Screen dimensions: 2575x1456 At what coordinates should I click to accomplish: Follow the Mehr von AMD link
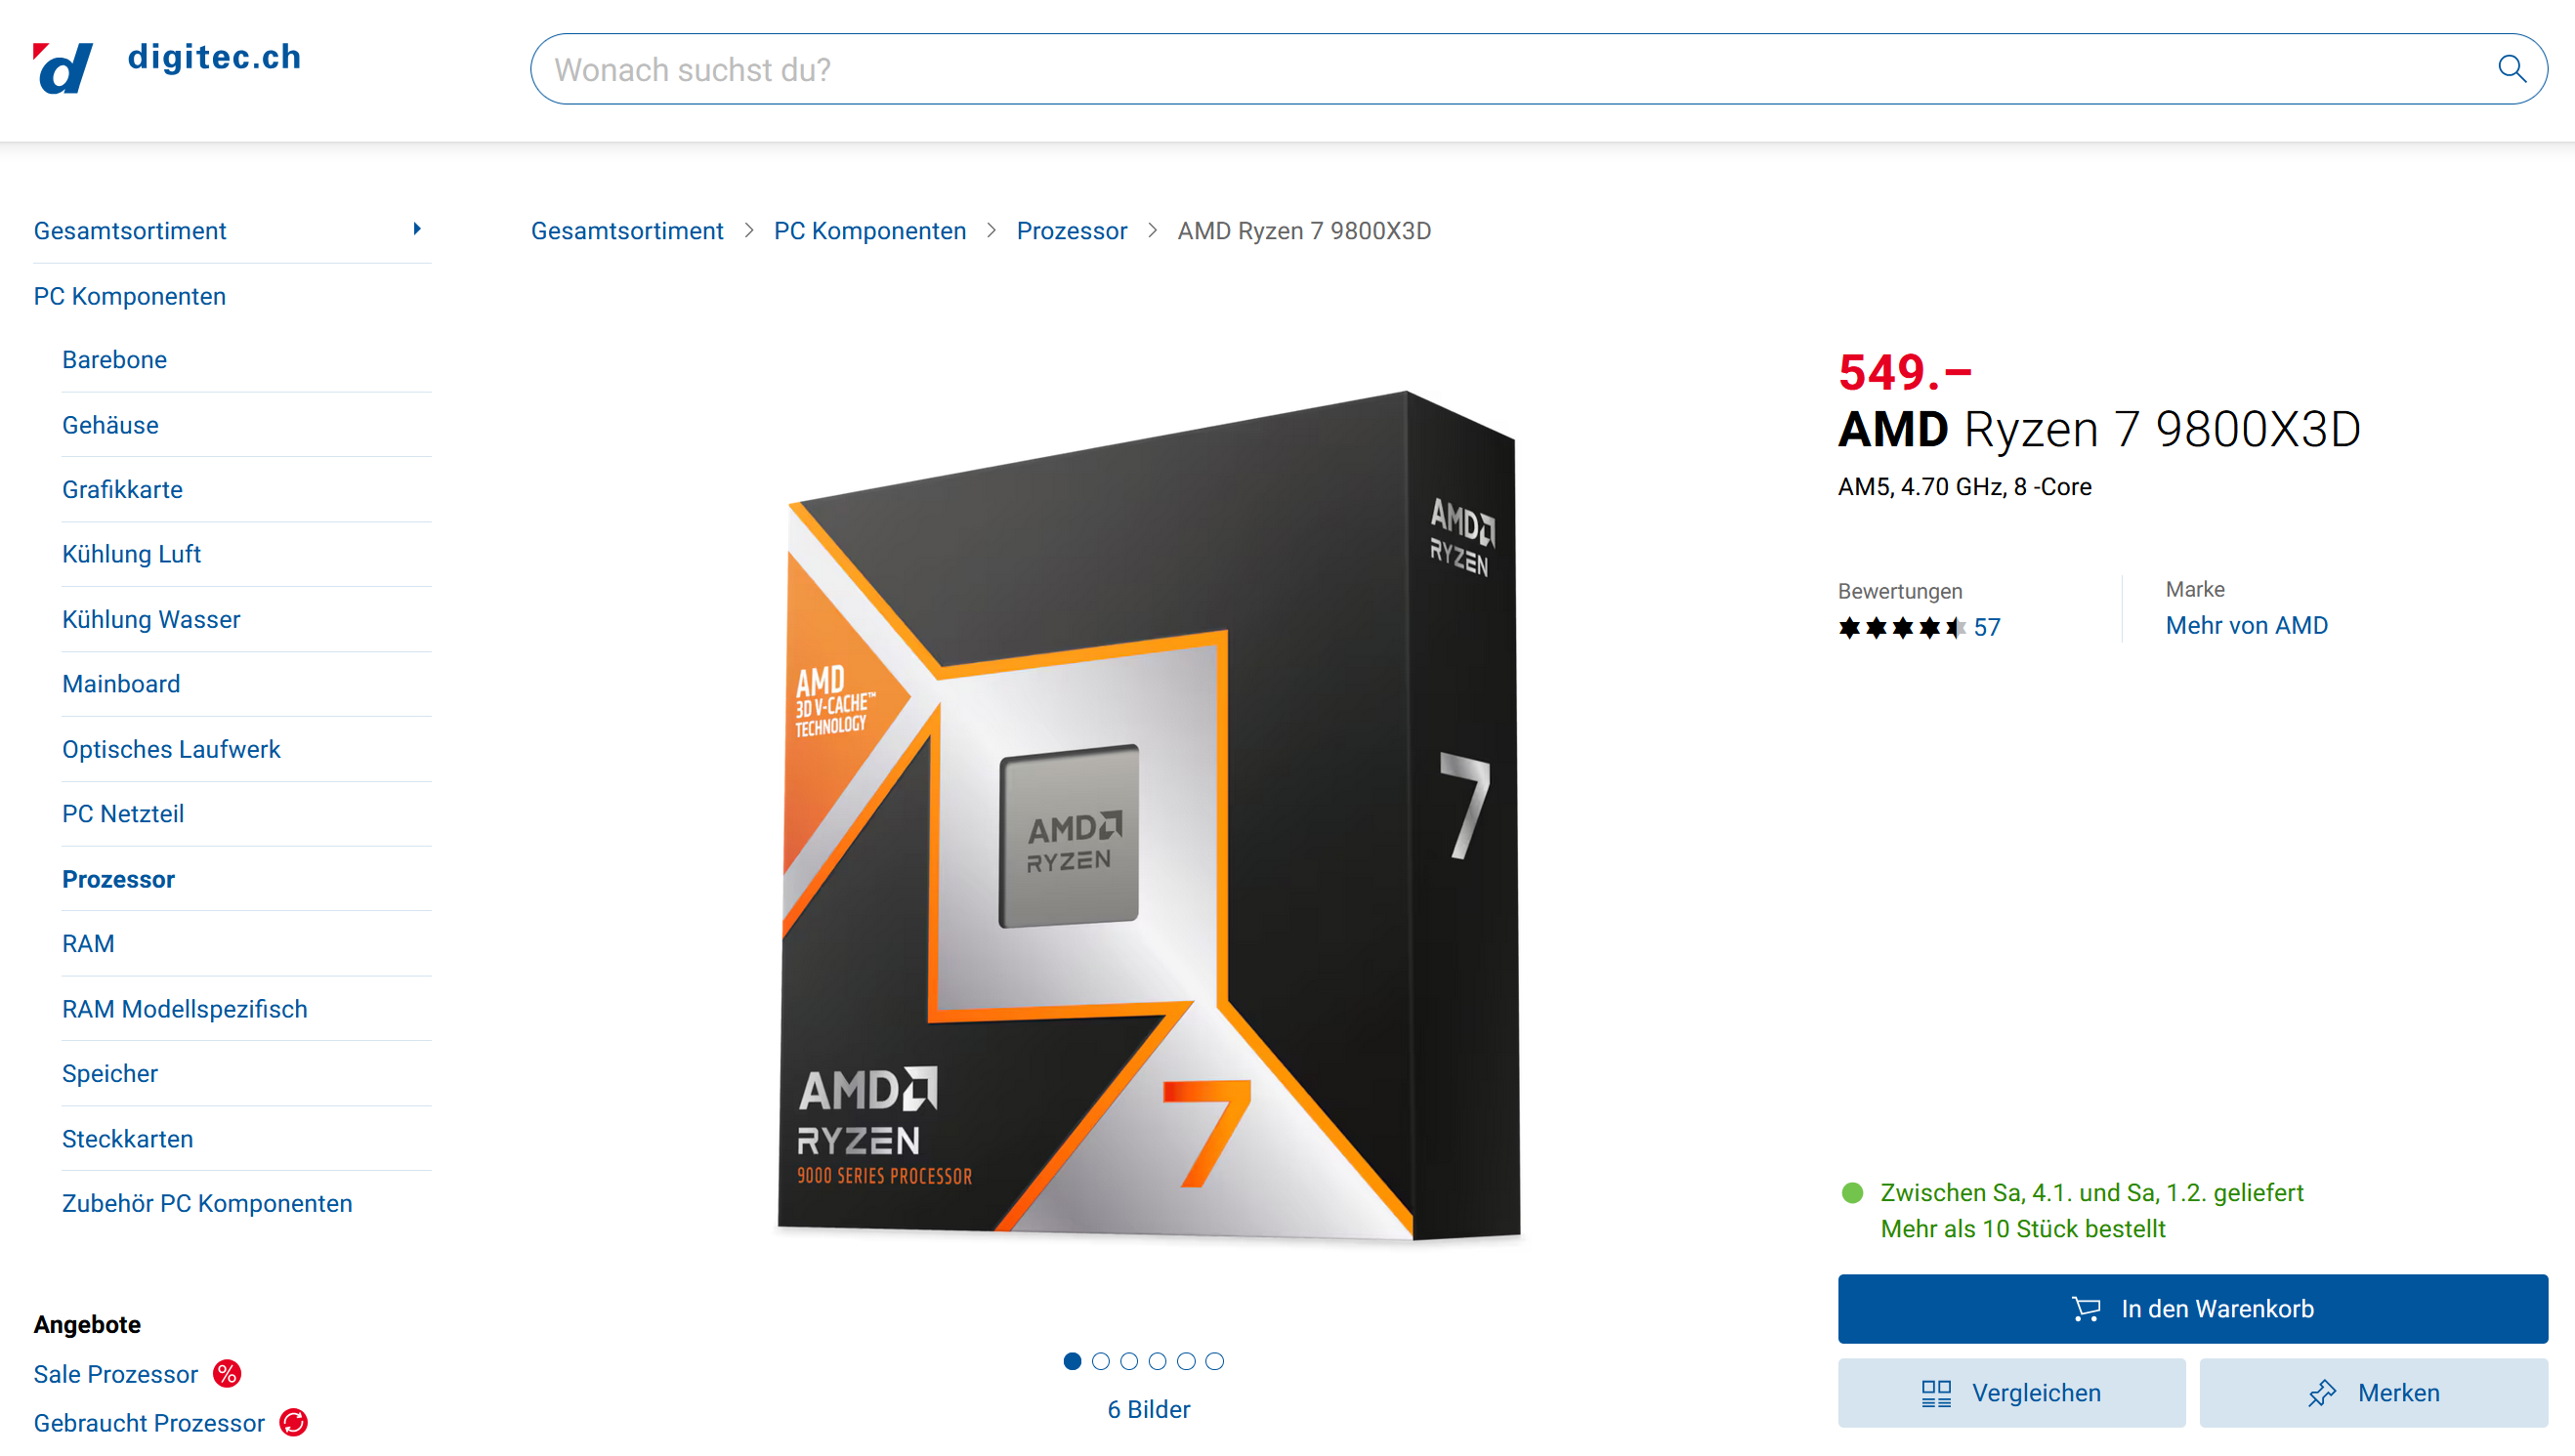2246,625
